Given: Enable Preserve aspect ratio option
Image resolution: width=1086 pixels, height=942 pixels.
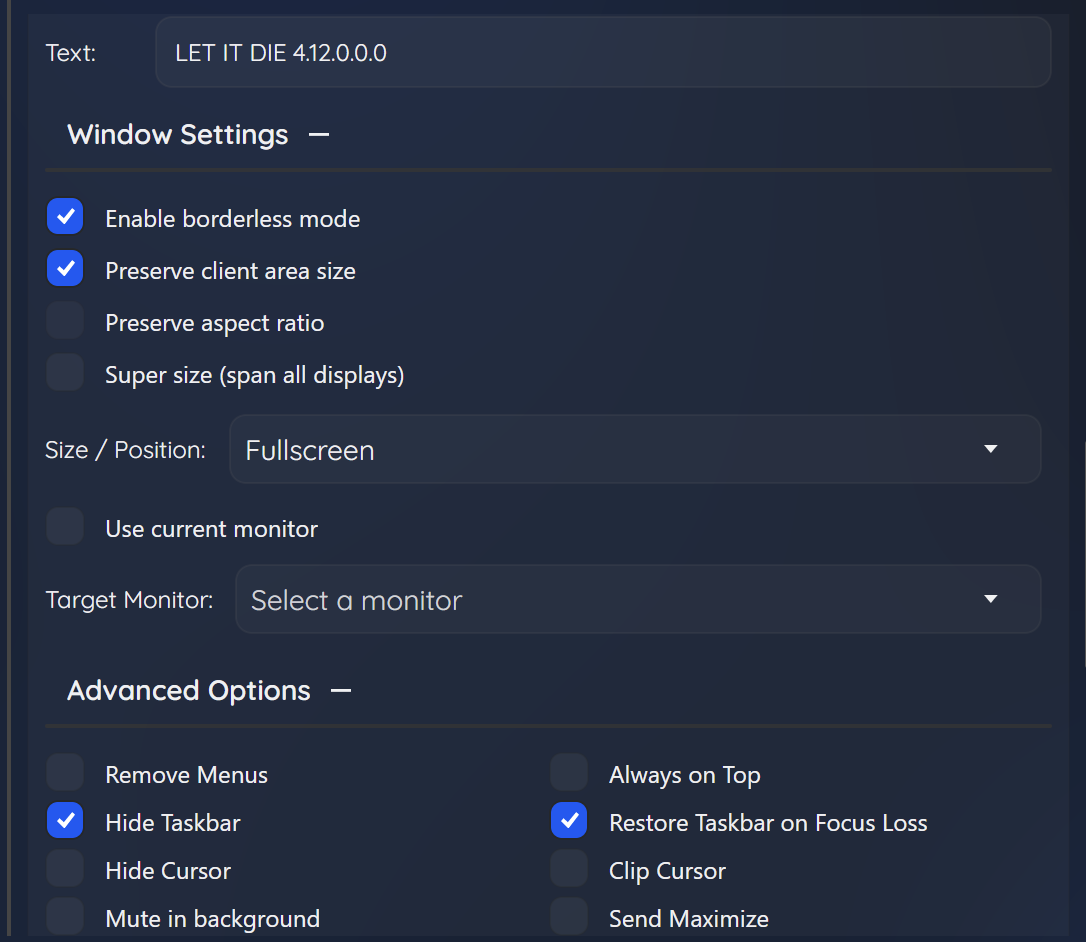Looking at the screenshot, I should [65, 322].
